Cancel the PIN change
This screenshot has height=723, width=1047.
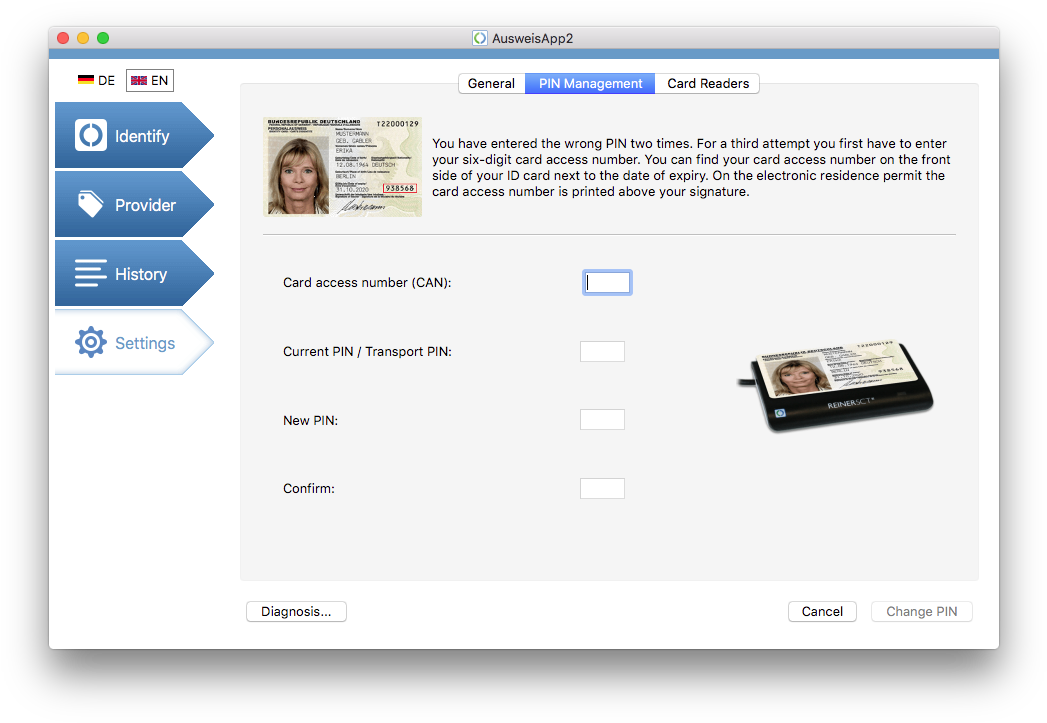click(822, 611)
